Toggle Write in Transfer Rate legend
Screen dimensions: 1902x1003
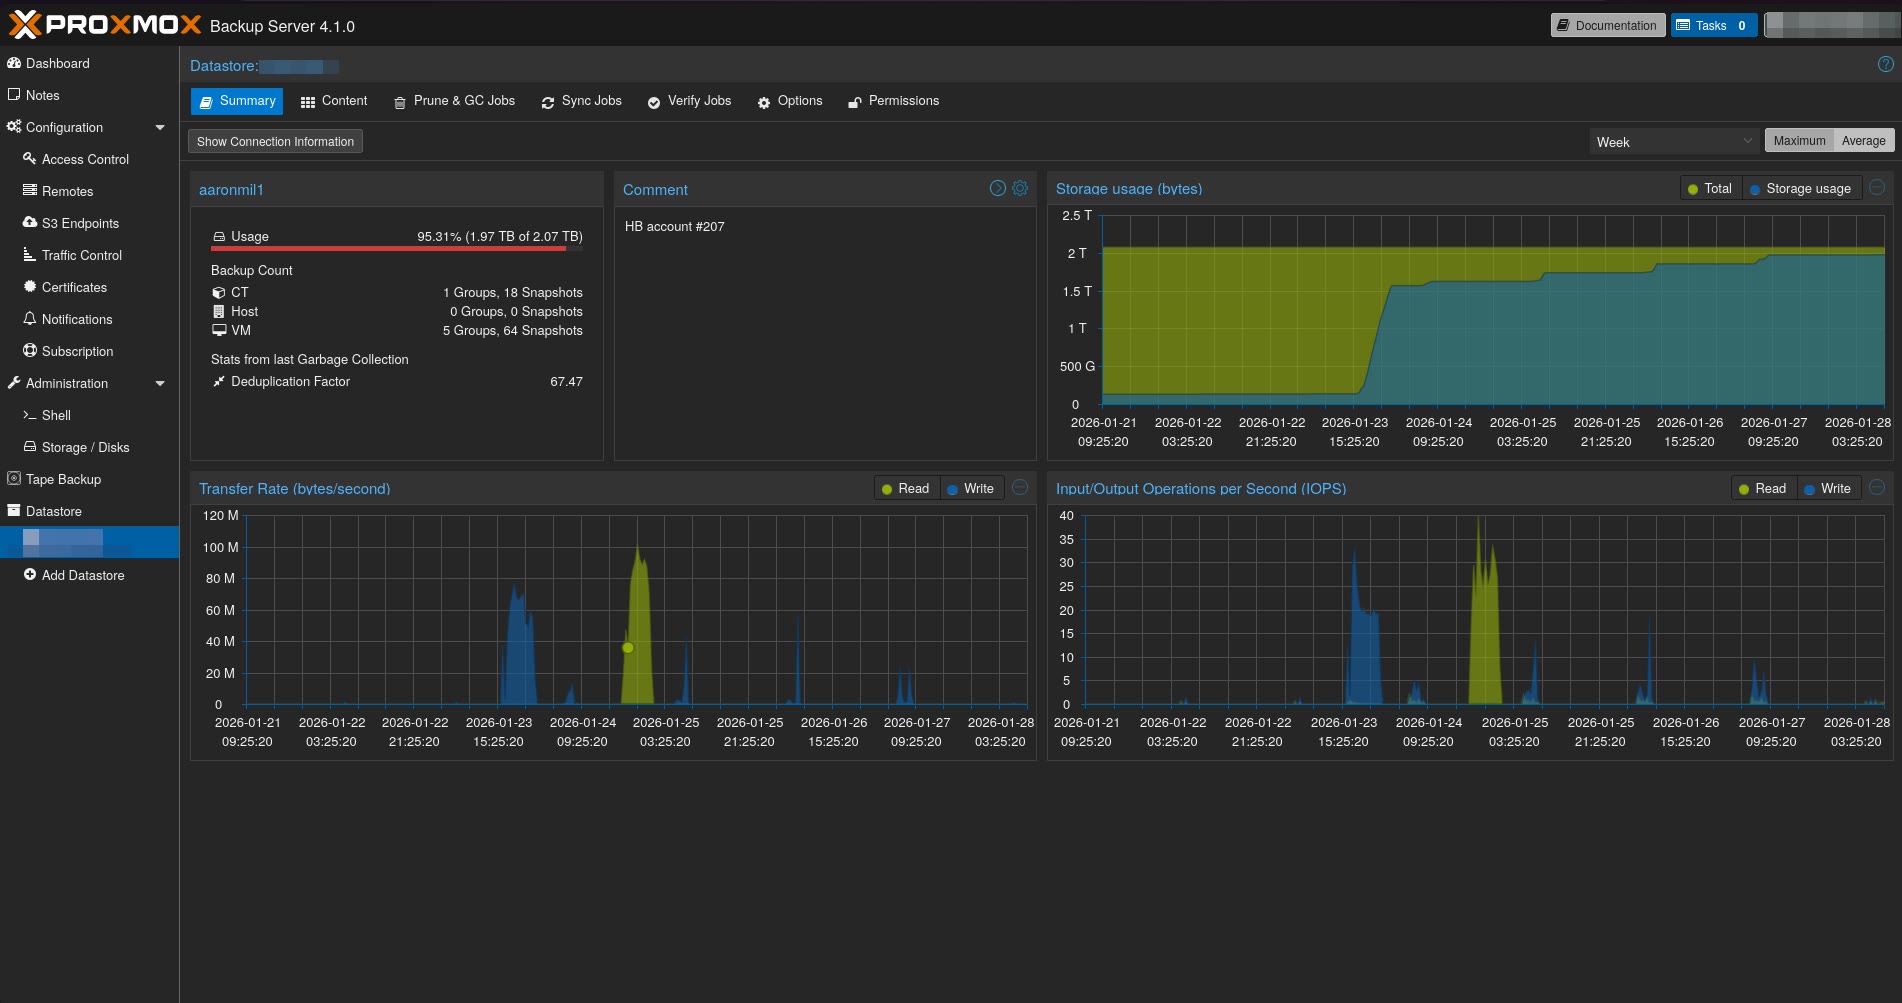[971, 488]
